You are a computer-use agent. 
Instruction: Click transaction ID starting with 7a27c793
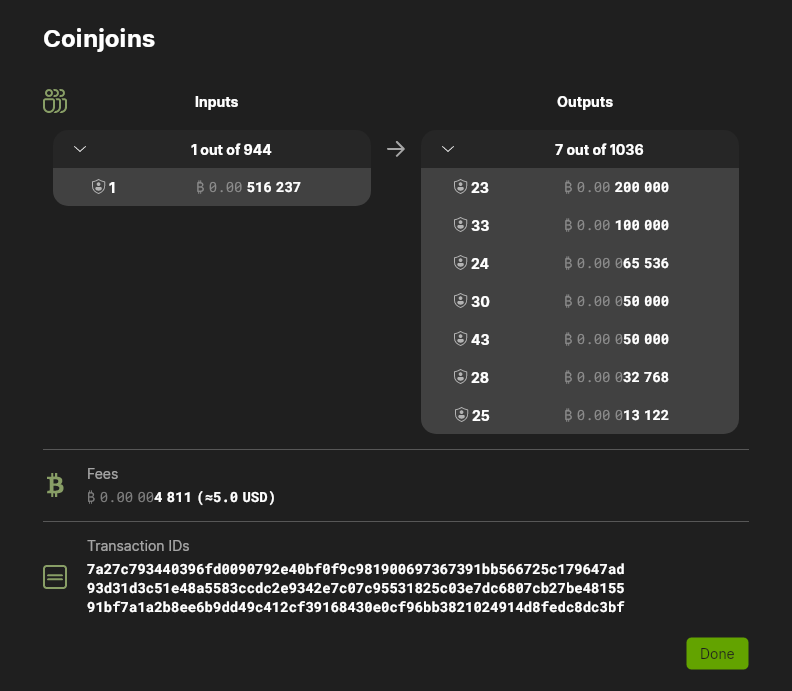(x=356, y=569)
